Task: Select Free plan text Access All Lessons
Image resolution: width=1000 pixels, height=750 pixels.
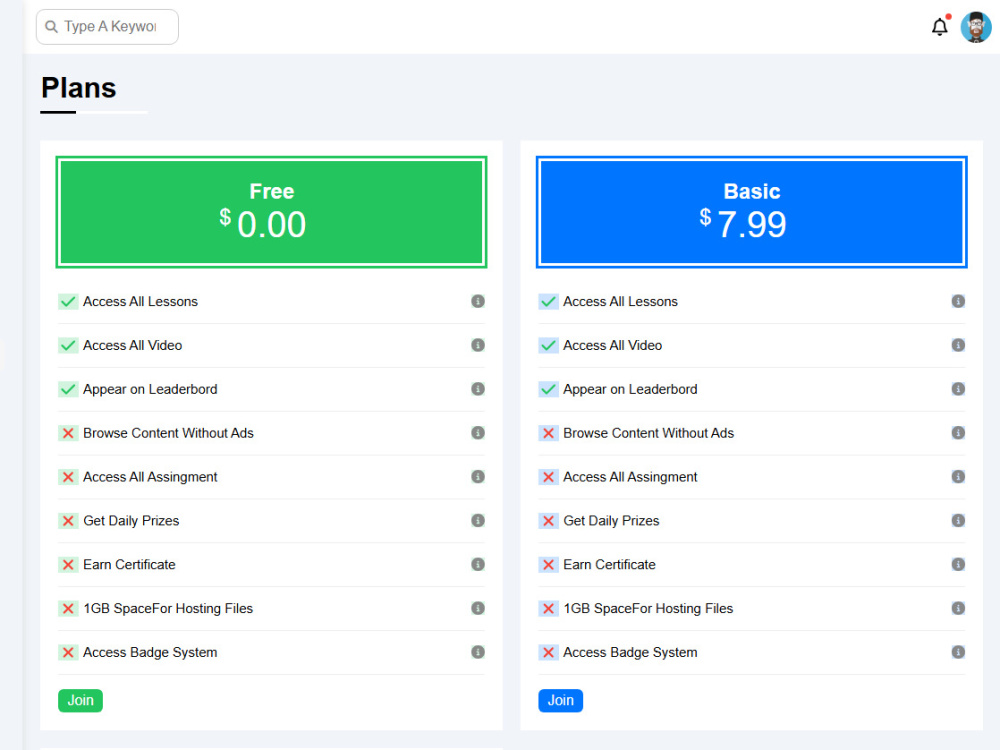Action: (x=140, y=302)
